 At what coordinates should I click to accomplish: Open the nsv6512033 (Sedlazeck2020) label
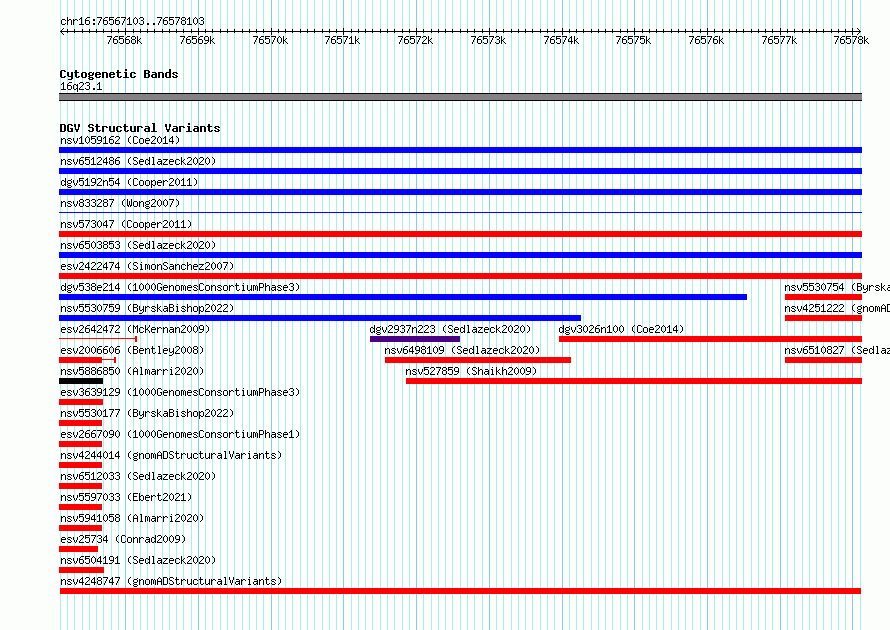138,476
